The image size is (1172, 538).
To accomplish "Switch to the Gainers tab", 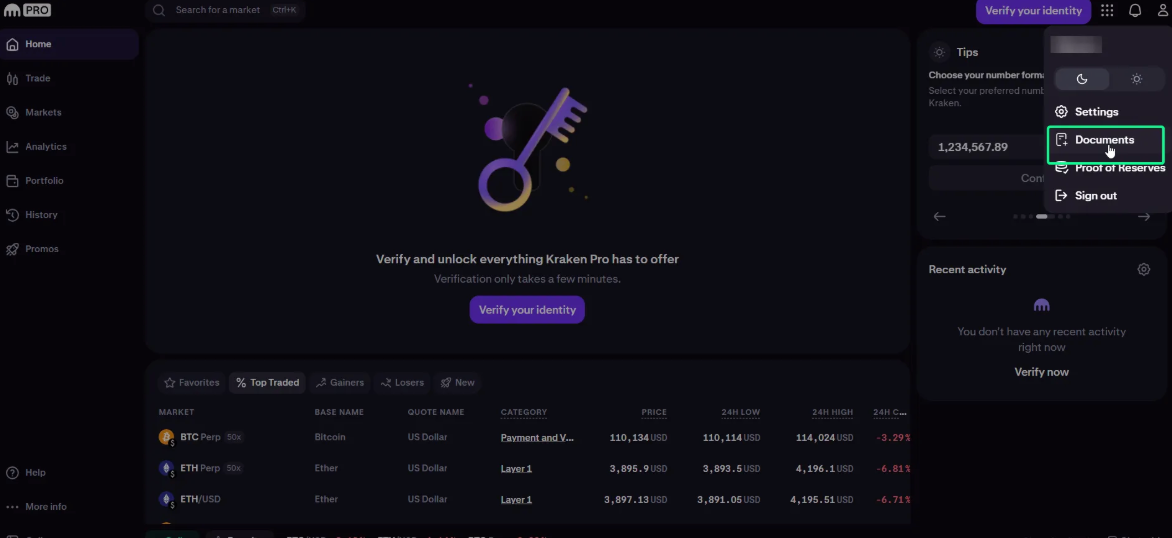I will (x=339, y=383).
